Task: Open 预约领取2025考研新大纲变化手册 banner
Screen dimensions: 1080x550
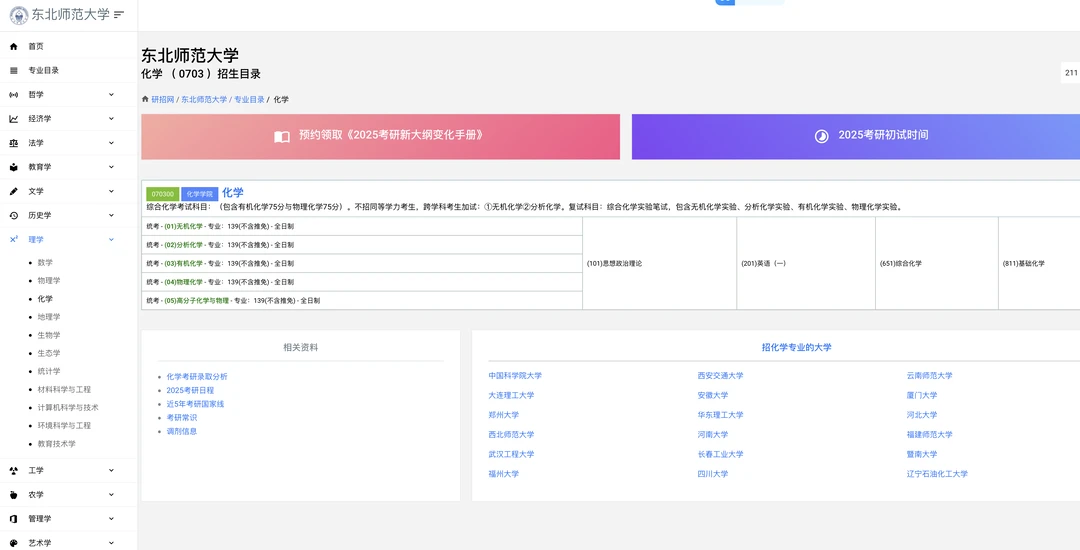Action: [x=380, y=136]
